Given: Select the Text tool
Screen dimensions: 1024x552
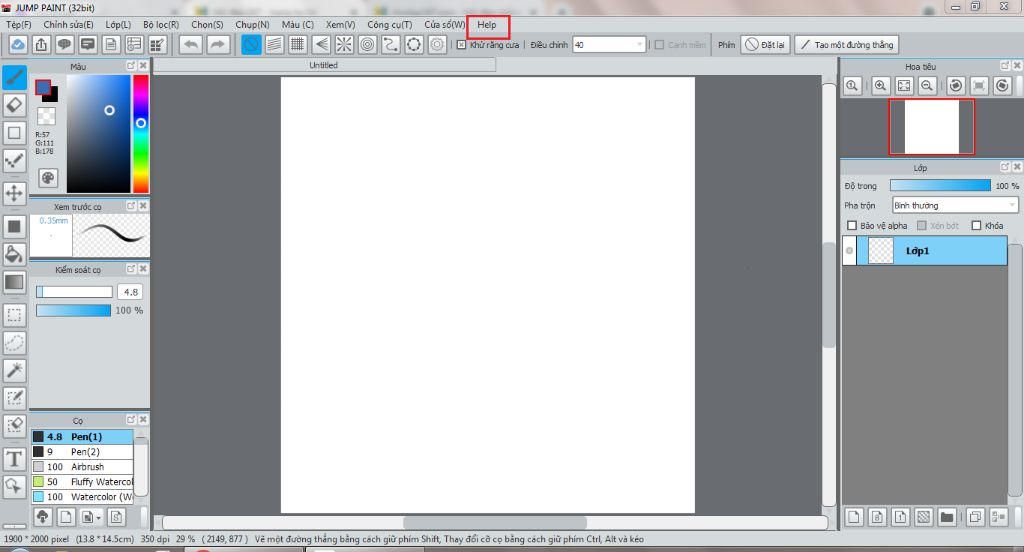Looking at the screenshot, I should (14, 459).
